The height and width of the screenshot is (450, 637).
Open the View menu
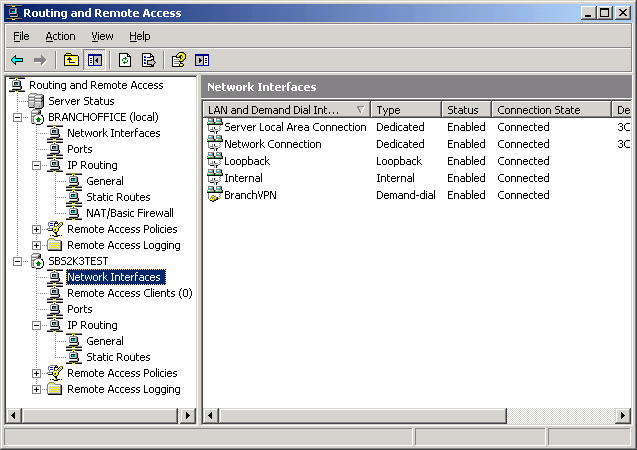(x=102, y=36)
